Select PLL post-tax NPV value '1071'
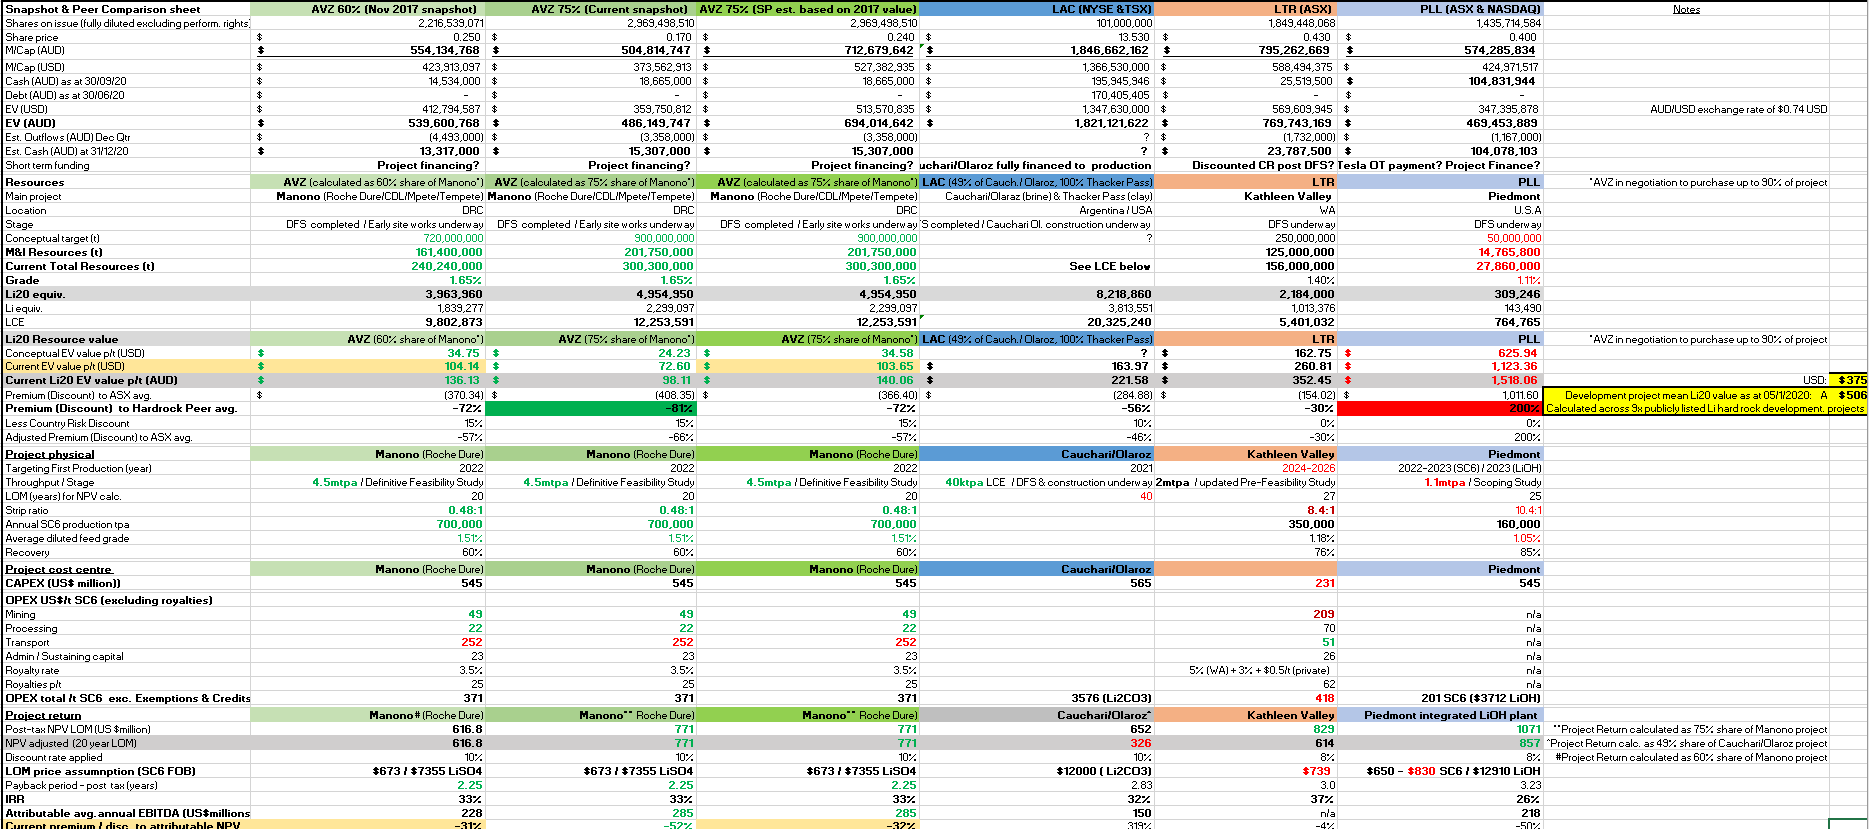The width and height of the screenshot is (1869, 829). point(1529,729)
